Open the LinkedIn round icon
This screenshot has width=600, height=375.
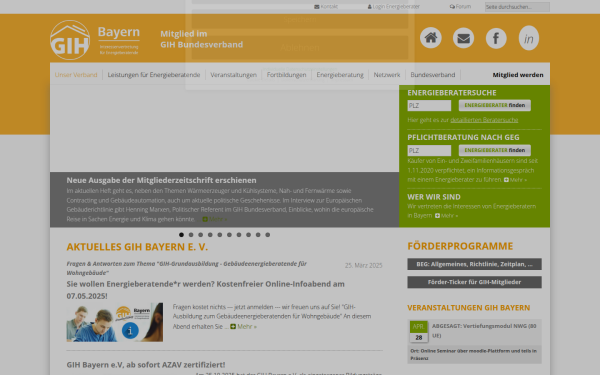tap(529, 38)
